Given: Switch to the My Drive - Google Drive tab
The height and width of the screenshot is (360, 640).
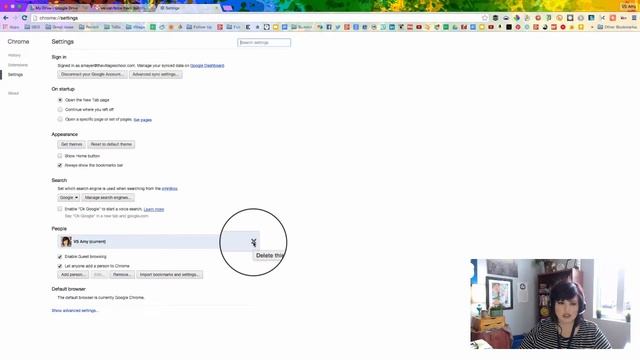Looking at the screenshot, I should click(59, 8).
